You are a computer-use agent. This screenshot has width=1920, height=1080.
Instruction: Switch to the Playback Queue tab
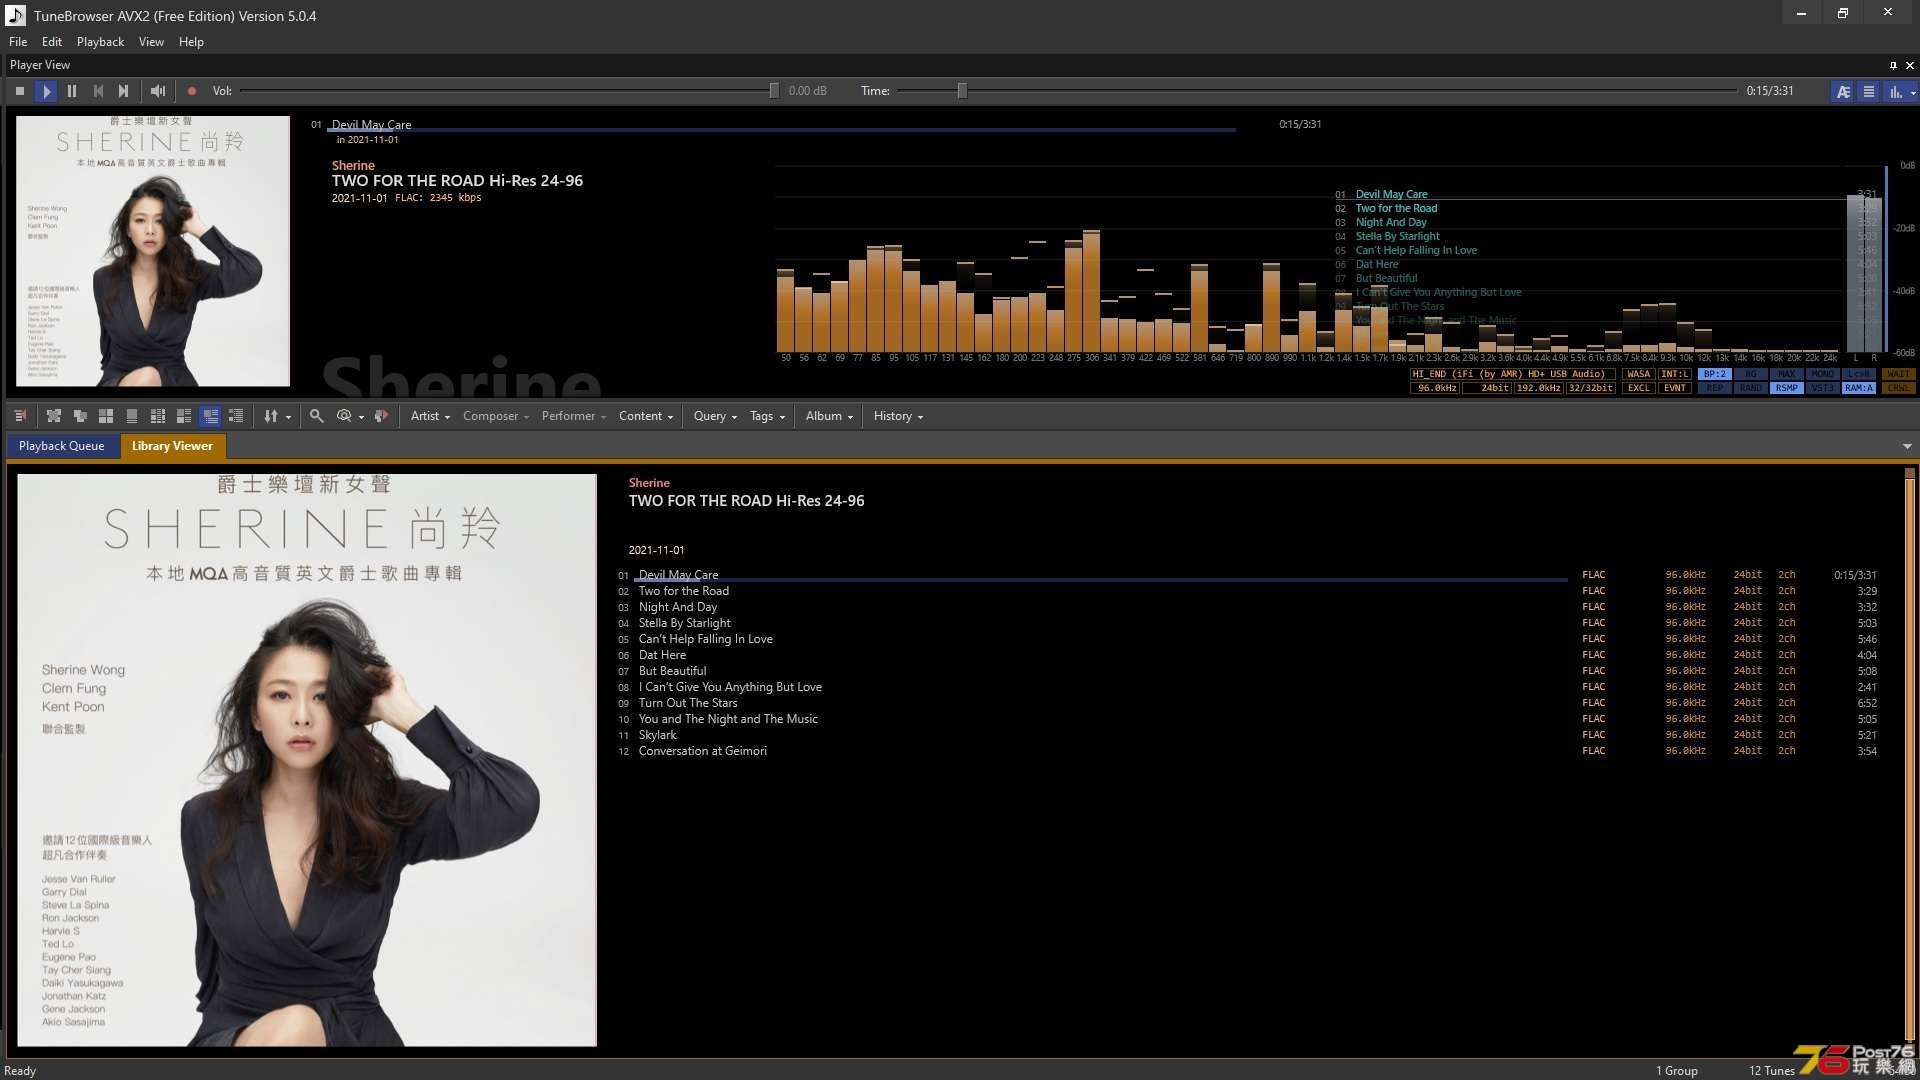[x=61, y=446]
